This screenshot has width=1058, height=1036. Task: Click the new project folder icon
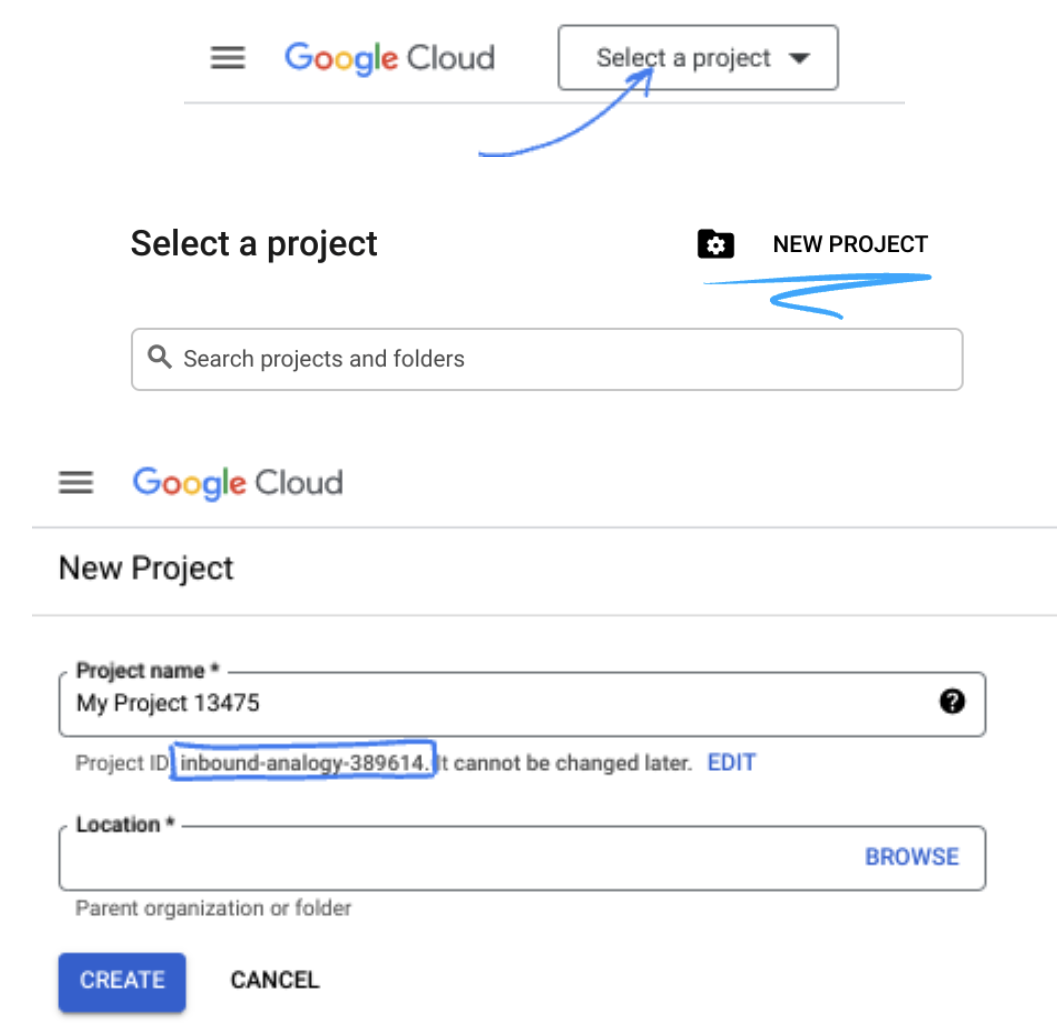[715, 243]
